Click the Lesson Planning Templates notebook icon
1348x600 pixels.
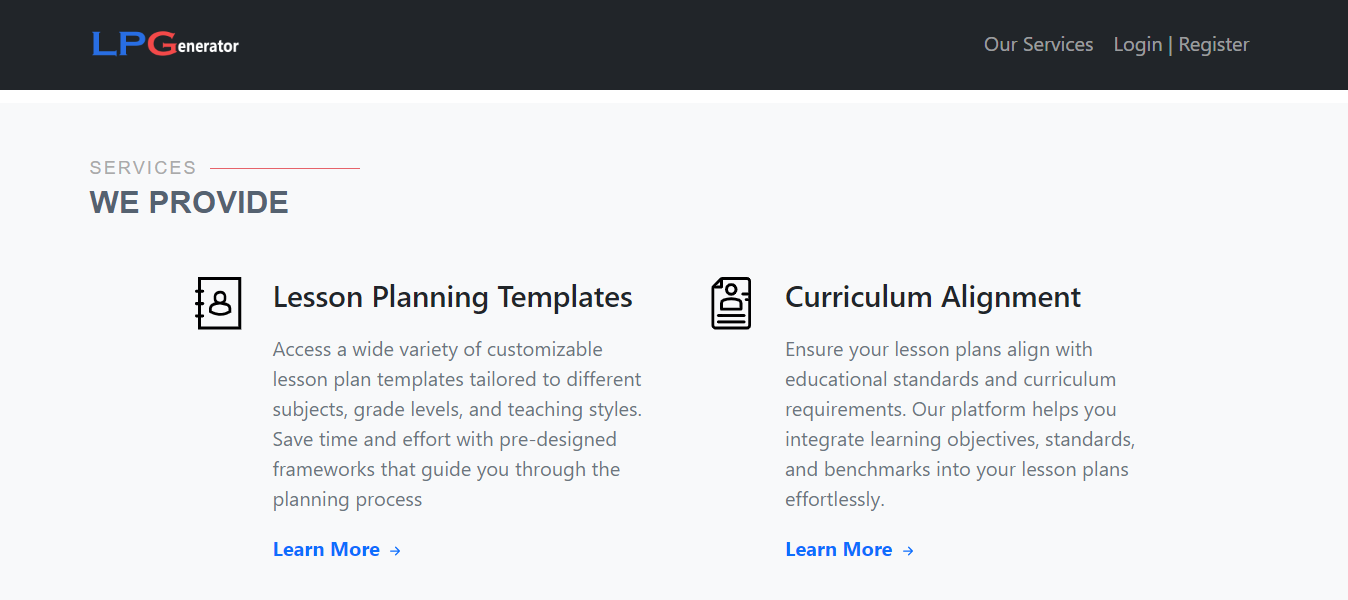point(218,302)
